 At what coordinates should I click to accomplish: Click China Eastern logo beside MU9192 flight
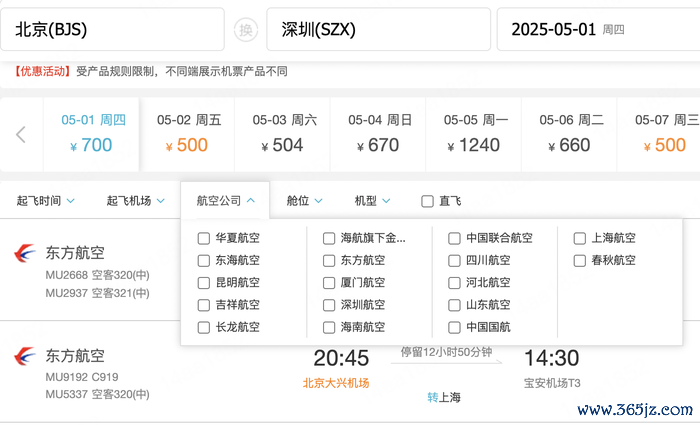click(x=25, y=356)
